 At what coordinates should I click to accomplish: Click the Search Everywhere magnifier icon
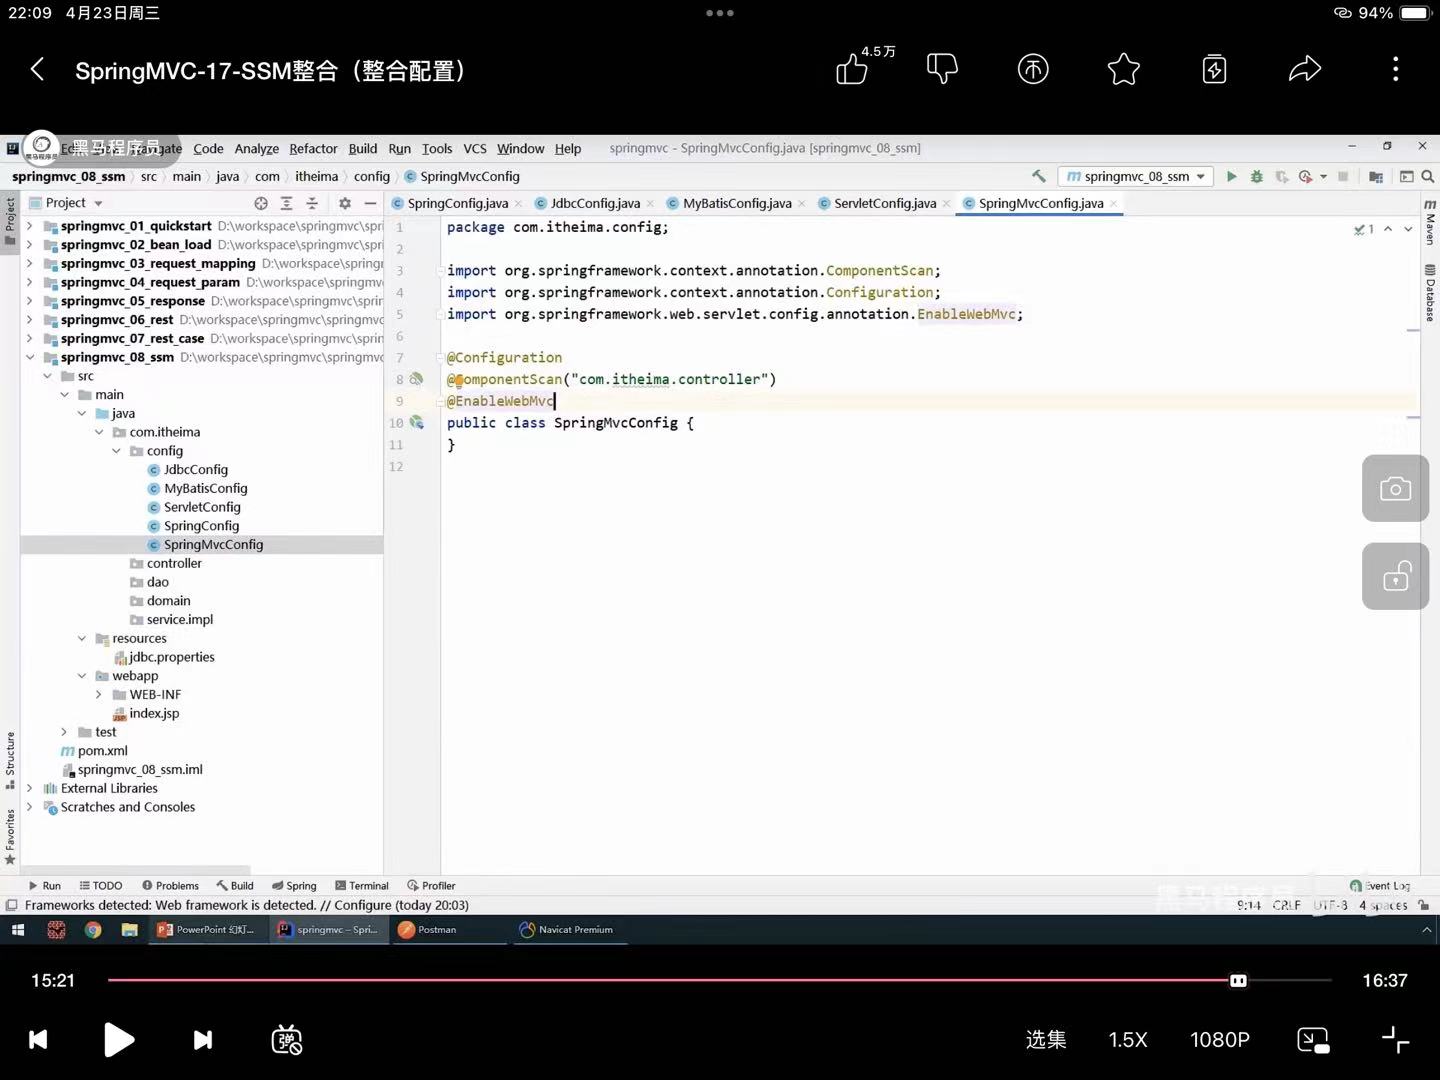tap(1428, 176)
